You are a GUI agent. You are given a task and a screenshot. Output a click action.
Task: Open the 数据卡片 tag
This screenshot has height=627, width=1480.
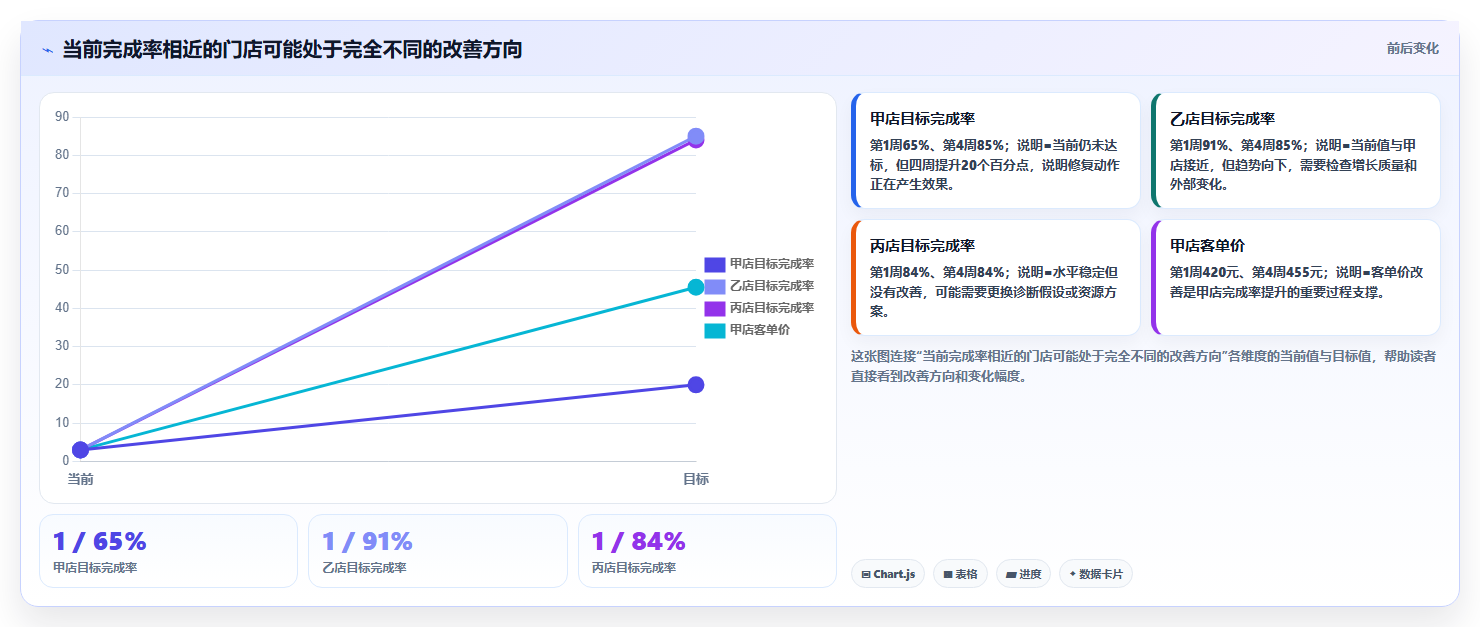tap(1096, 574)
